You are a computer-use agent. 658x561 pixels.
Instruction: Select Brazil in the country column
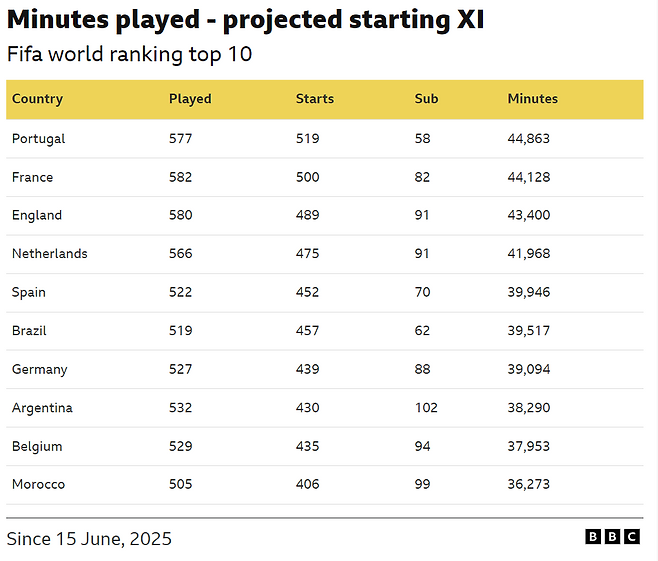pos(29,331)
